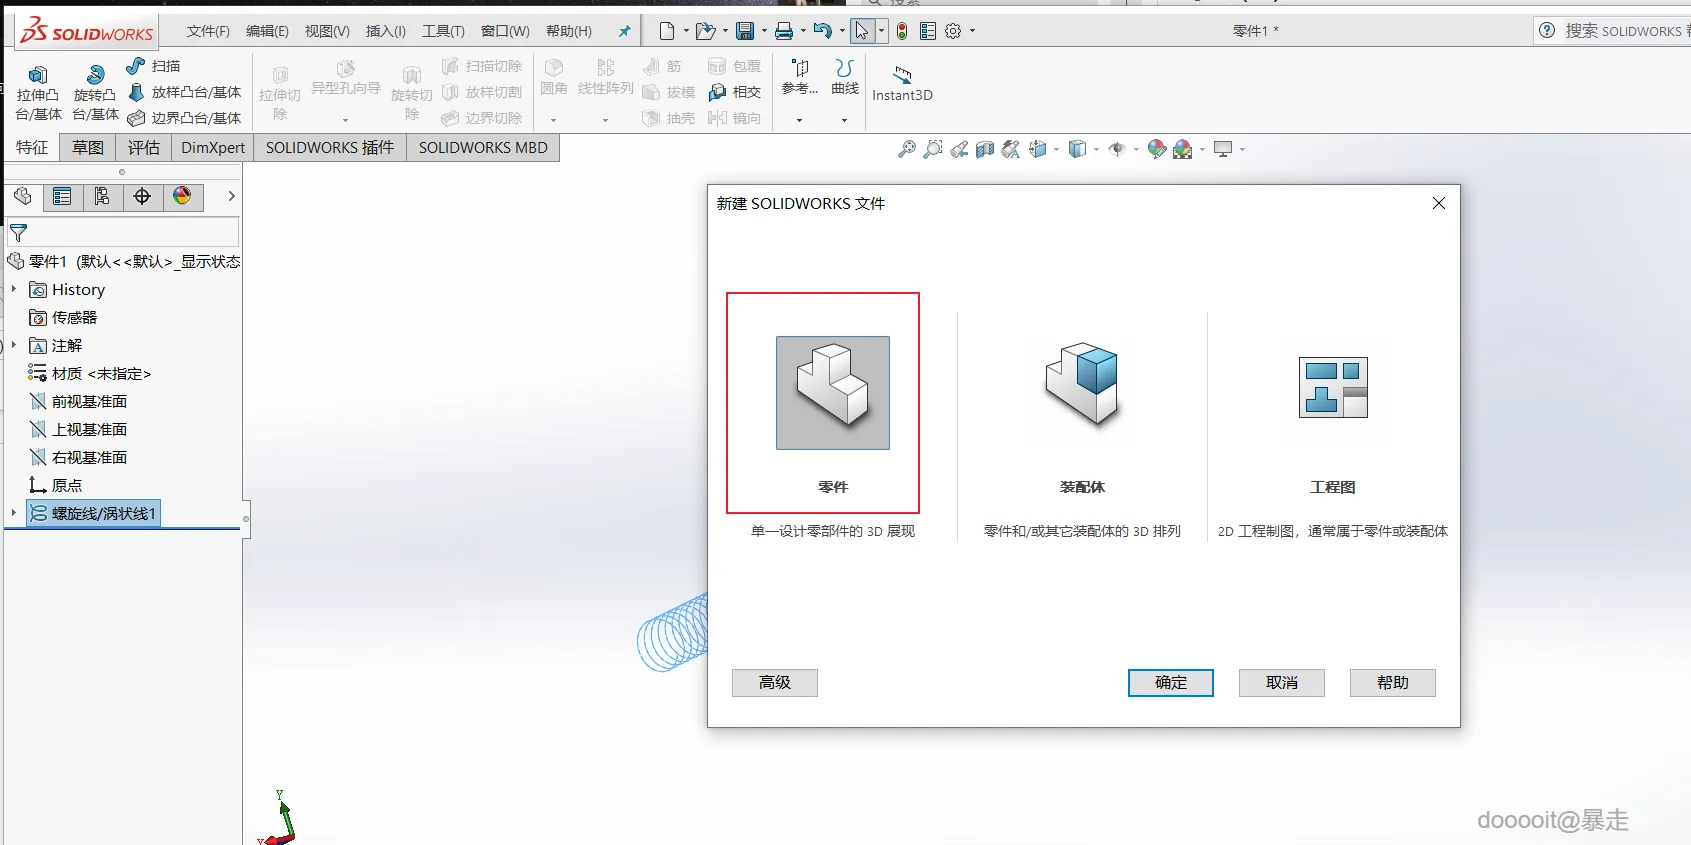Open the Save options dropdown arrow

(764, 31)
